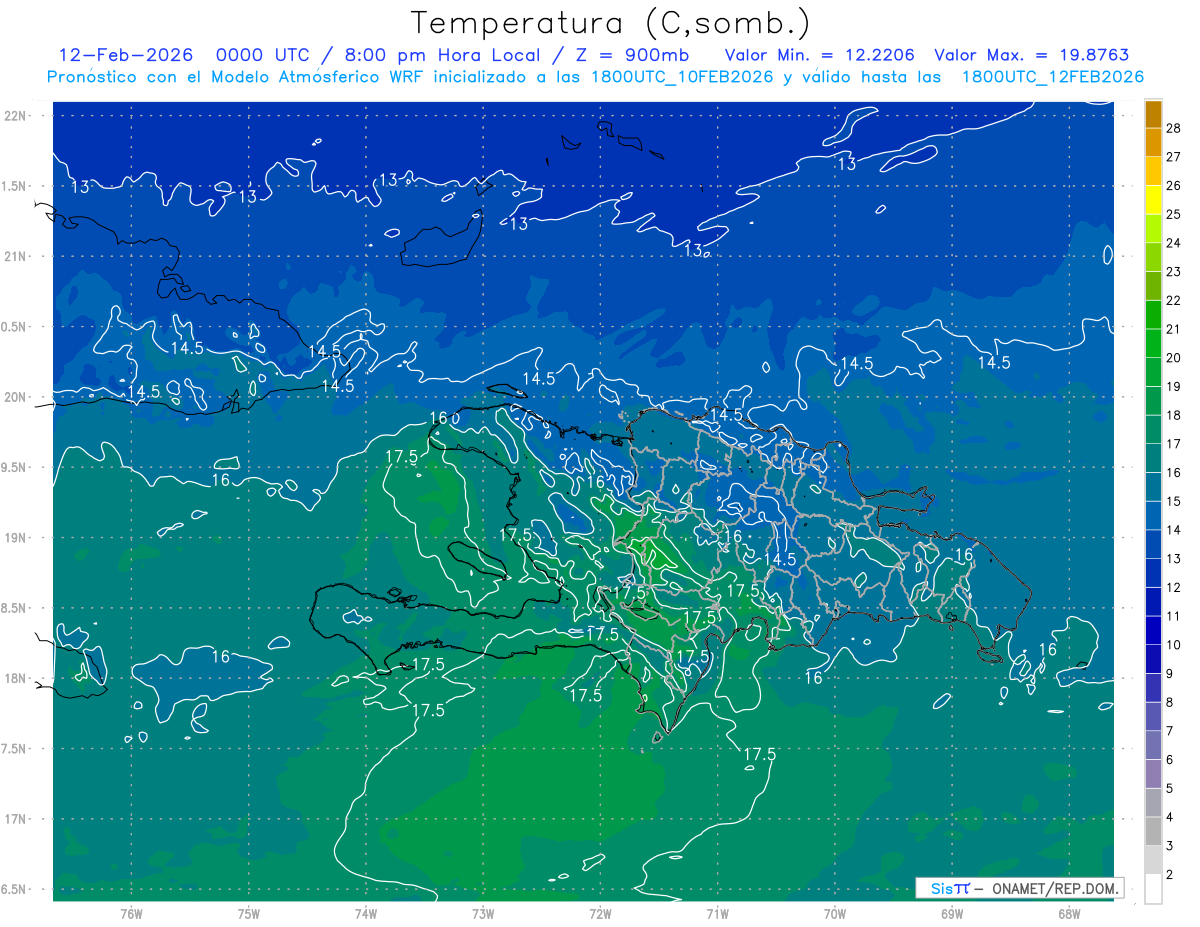Click the color scale value 12

(1174, 588)
